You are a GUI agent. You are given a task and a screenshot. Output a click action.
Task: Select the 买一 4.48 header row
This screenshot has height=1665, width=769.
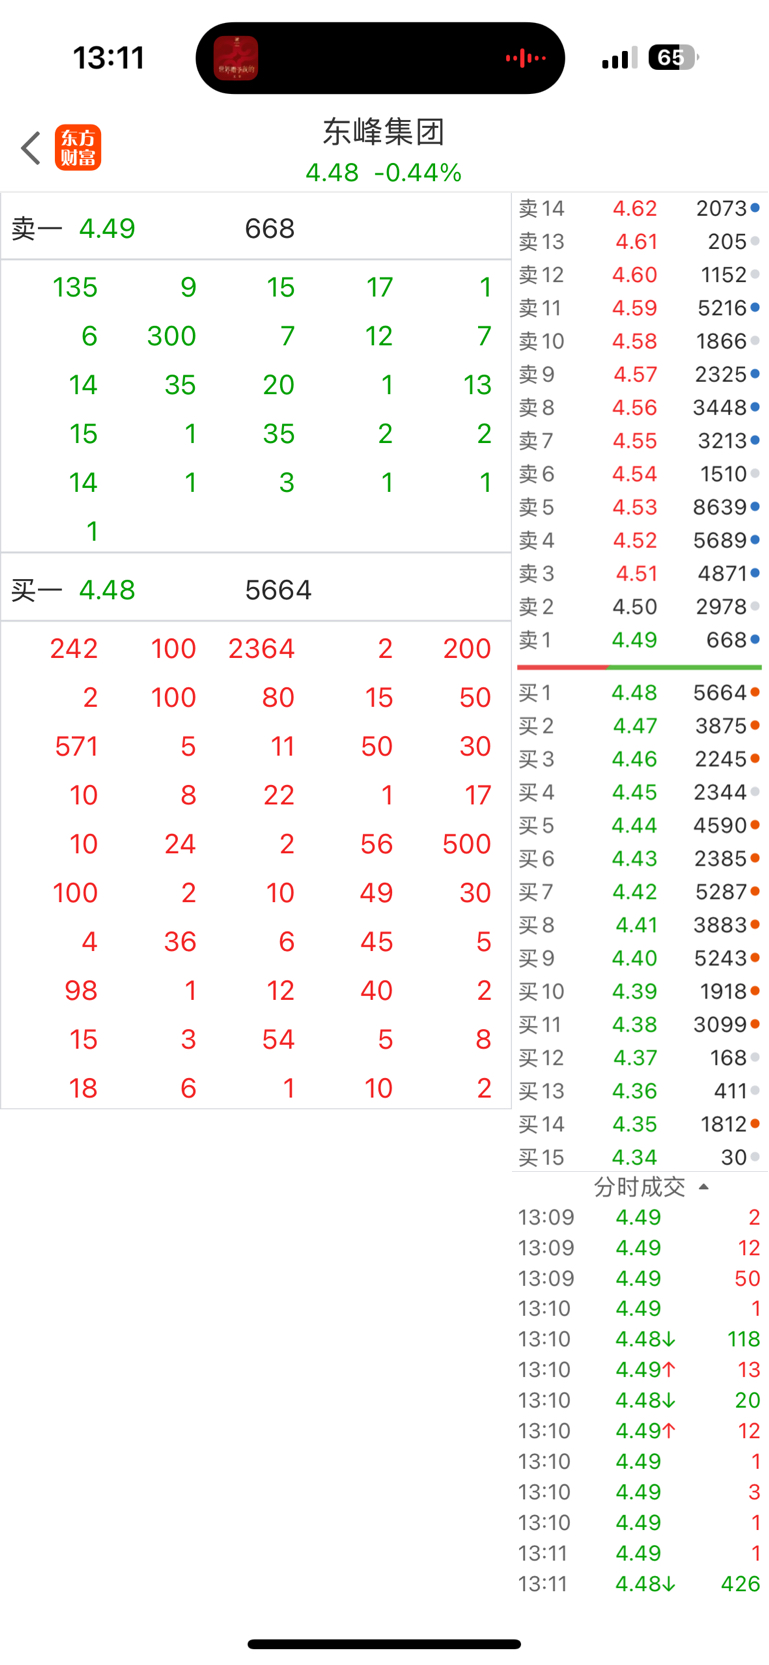[256, 590]
